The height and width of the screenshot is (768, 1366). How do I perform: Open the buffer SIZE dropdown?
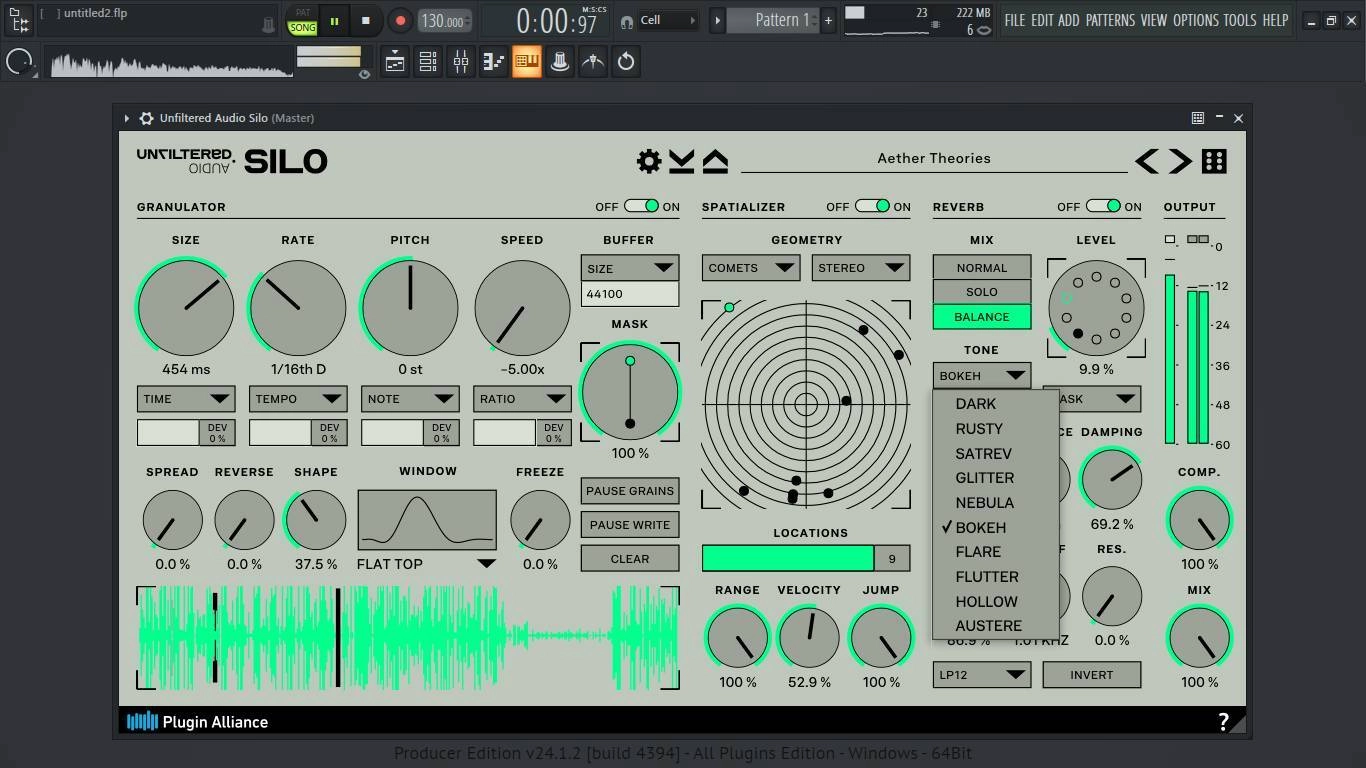(x=630, y=268)
